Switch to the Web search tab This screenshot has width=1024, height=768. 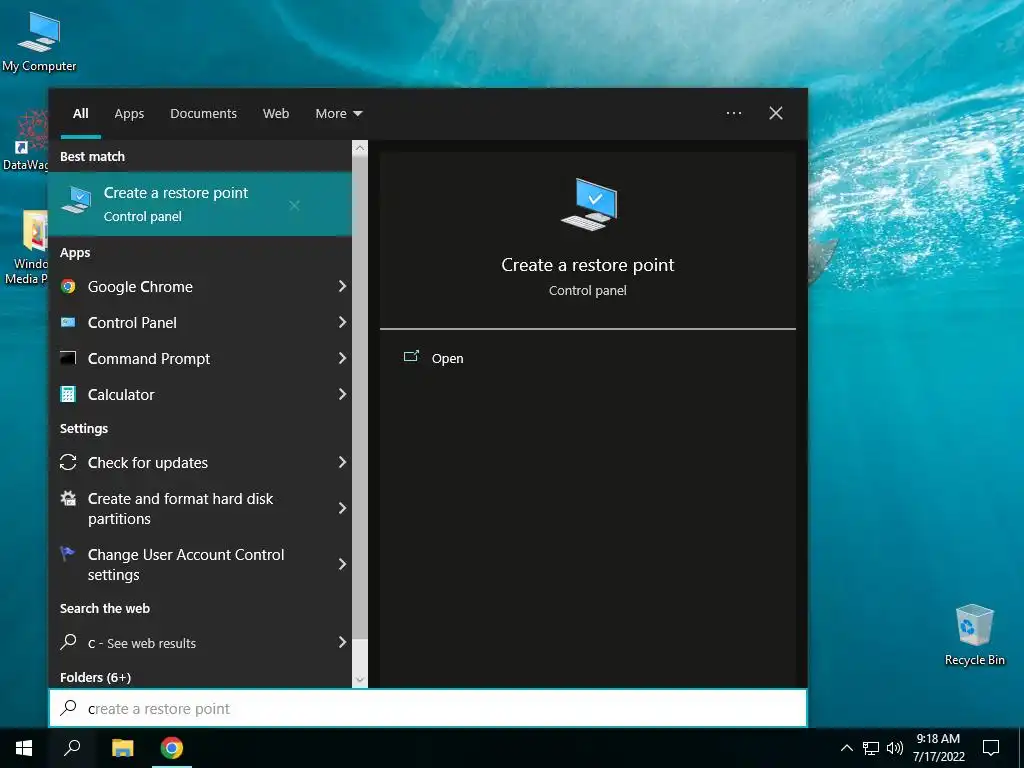coord(276,114)
